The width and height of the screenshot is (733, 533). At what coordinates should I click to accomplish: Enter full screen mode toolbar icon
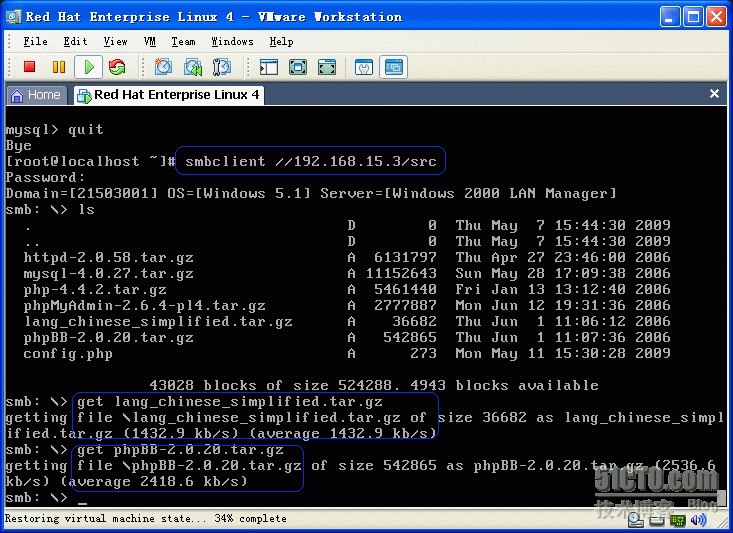coord(327,67)
